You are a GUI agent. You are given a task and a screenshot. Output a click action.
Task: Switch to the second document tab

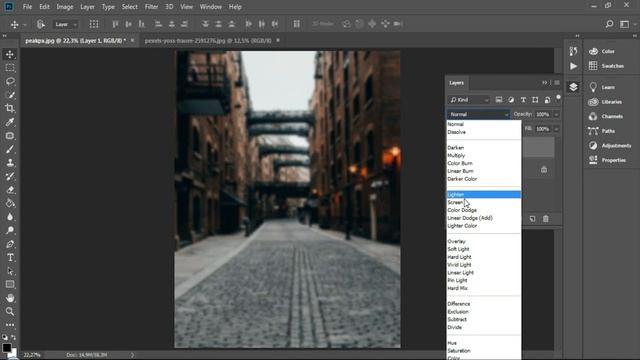208,40
